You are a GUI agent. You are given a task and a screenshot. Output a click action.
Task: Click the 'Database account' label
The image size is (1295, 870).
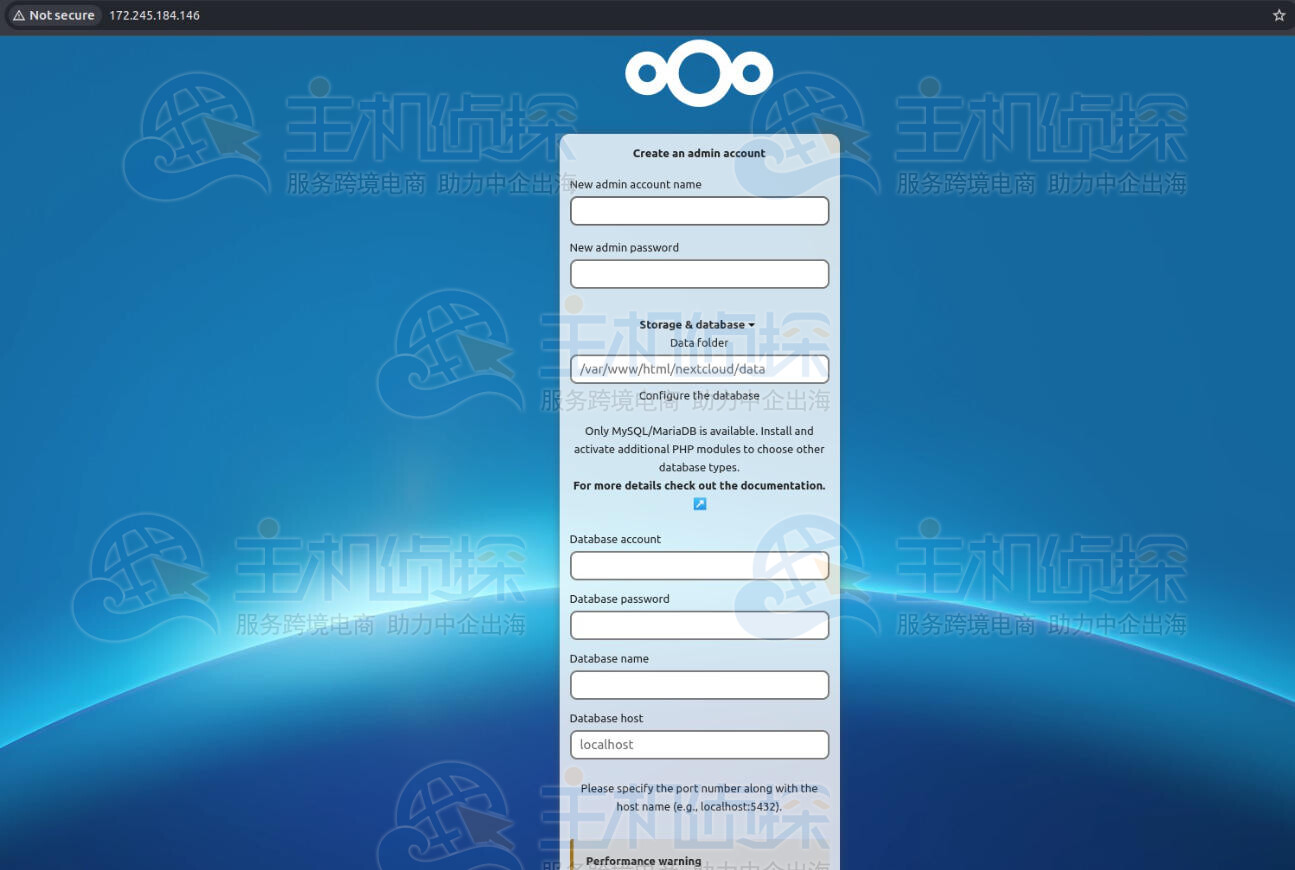coord(615,539)
